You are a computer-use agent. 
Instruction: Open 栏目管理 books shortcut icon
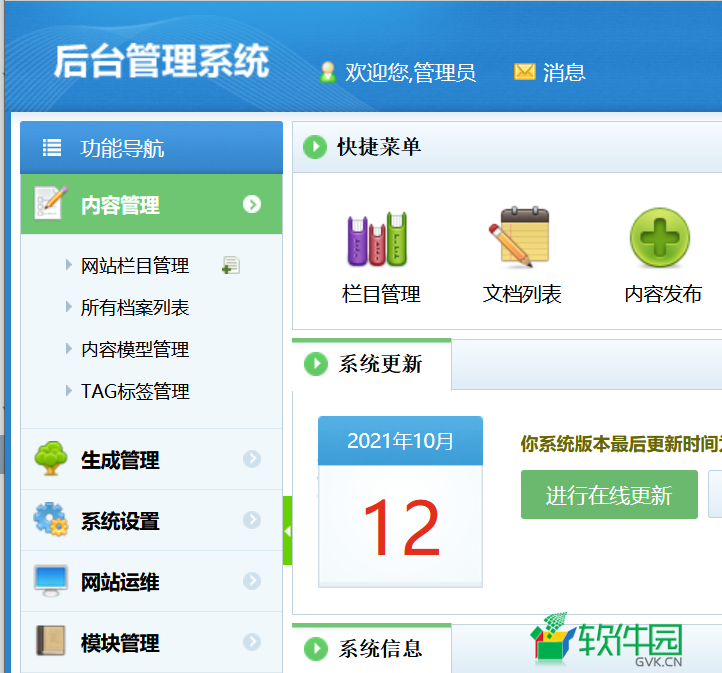(x=378, y=239)
